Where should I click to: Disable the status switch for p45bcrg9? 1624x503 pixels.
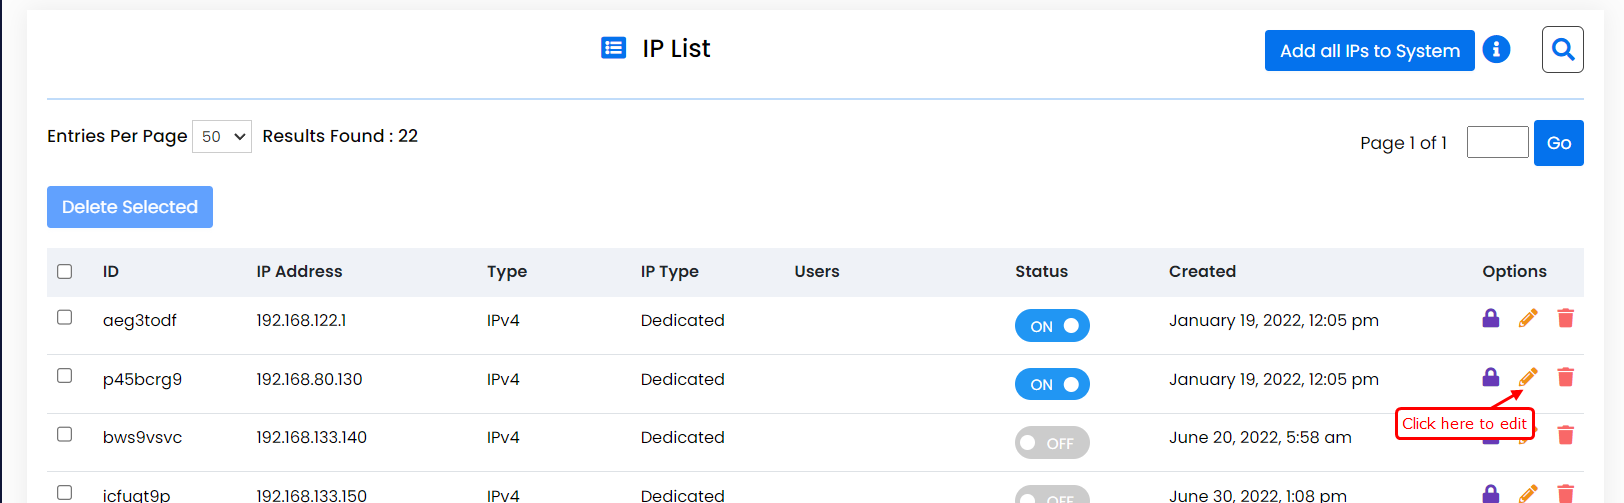(x=1052, y=385)
